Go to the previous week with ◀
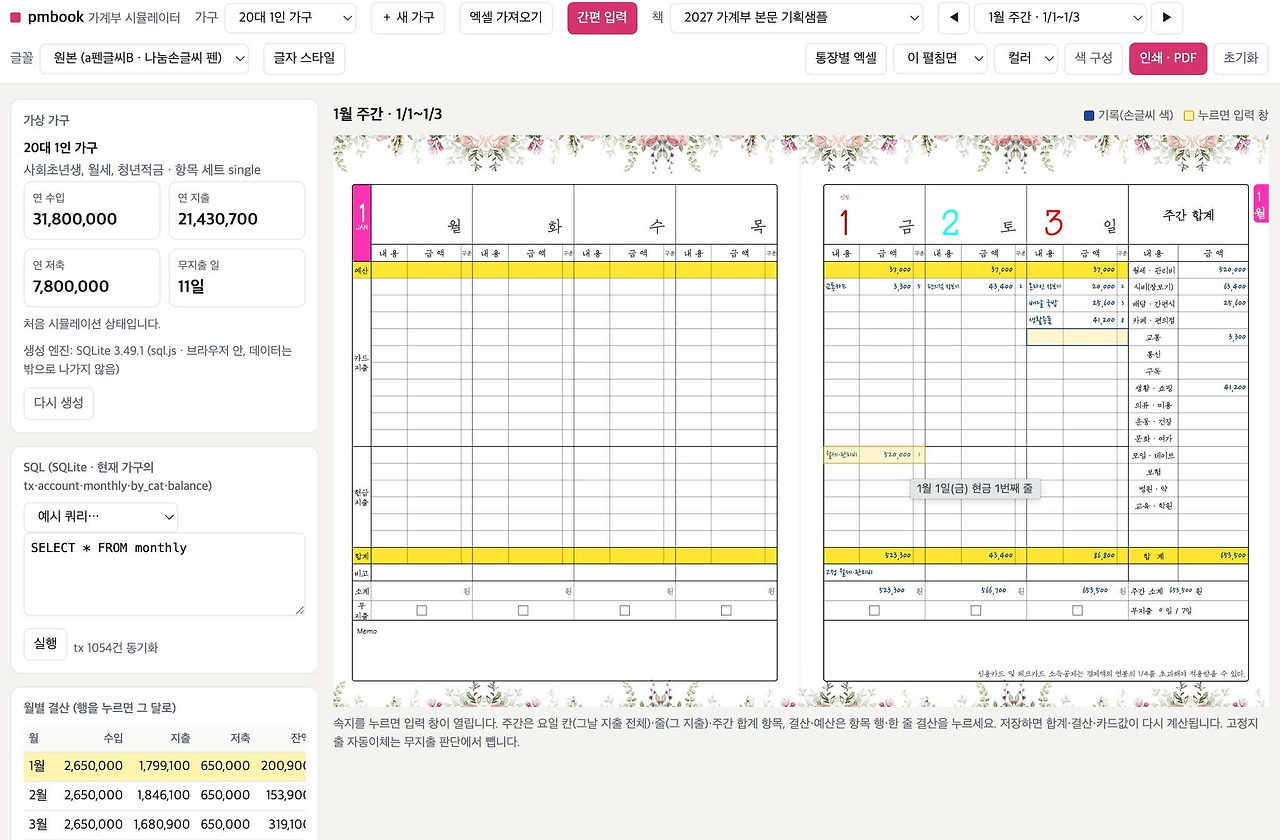The height and width of the screenshot is (840, 1280). point(953,18)
